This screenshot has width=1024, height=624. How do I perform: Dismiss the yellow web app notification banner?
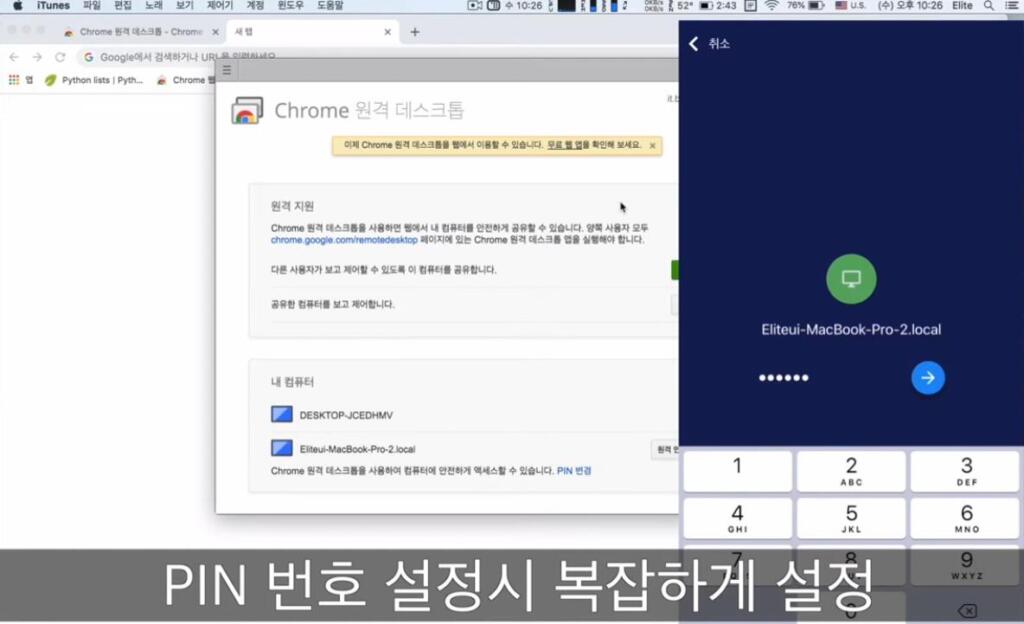[x=652, y=145]
